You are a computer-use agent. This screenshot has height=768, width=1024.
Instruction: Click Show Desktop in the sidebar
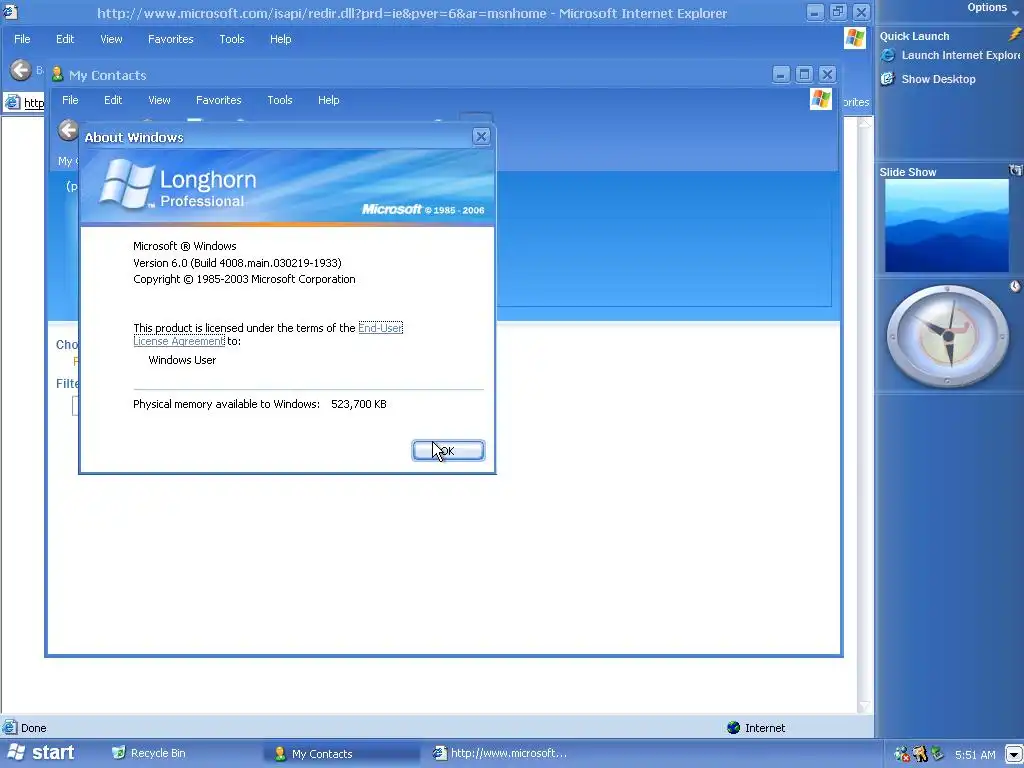928,79
